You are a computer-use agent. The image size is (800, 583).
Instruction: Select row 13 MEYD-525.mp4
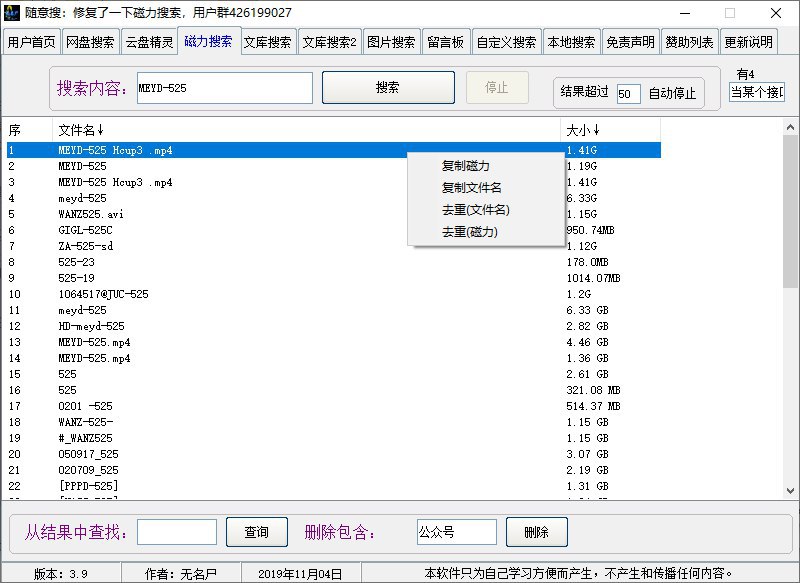tap(334, 342)
